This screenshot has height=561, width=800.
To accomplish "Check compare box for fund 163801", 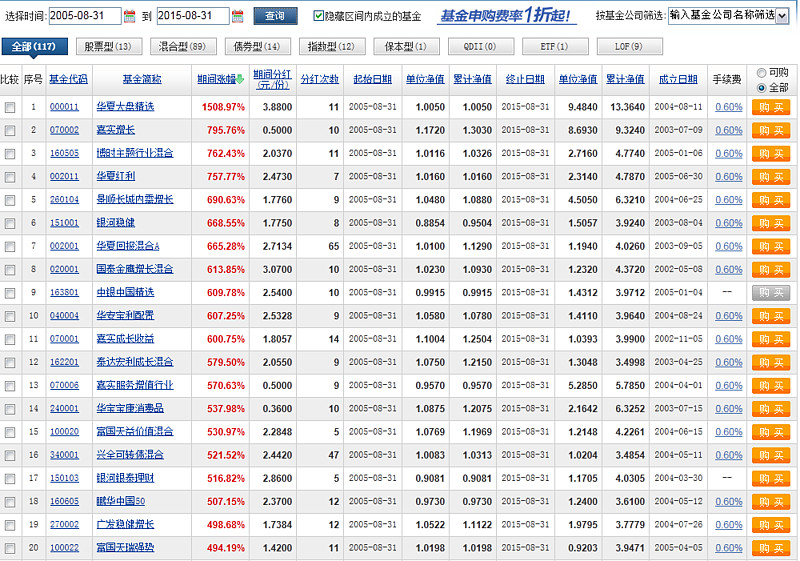I will 10,293.
